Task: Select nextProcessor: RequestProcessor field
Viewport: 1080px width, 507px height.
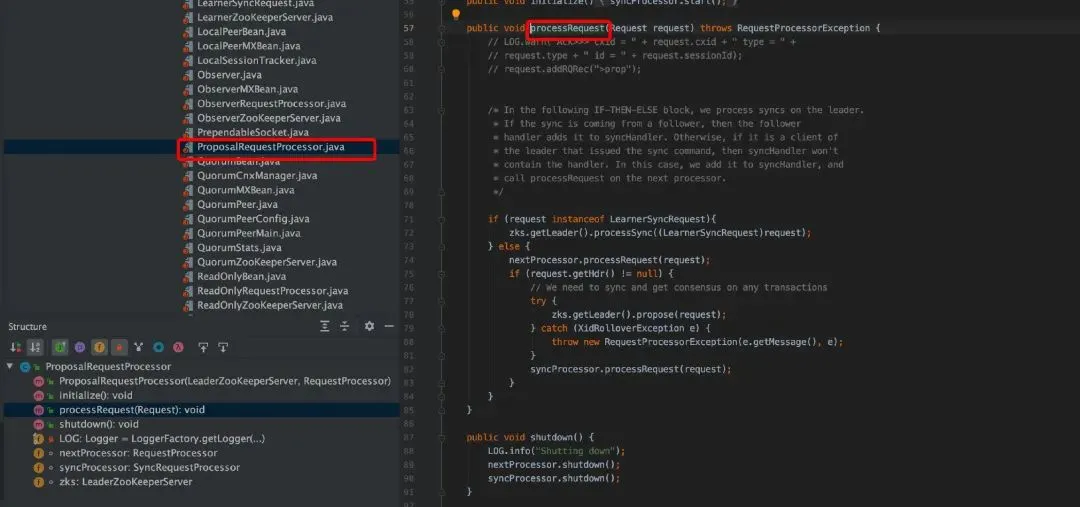Action: pos(138,453)
